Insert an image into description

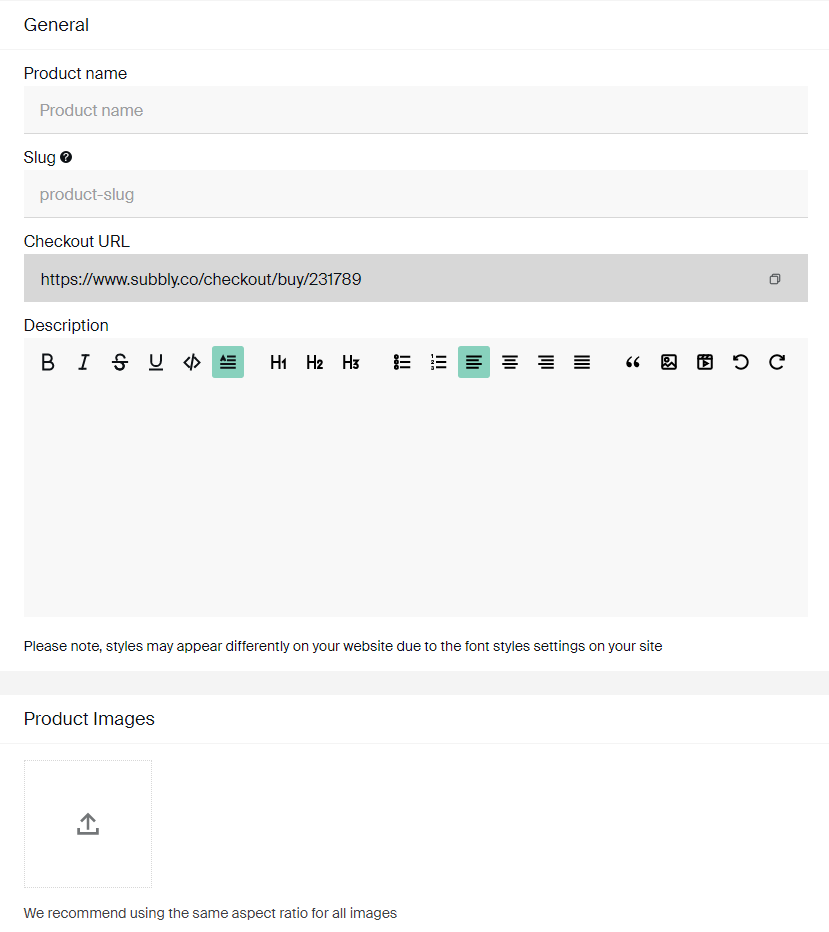point(669,362)
